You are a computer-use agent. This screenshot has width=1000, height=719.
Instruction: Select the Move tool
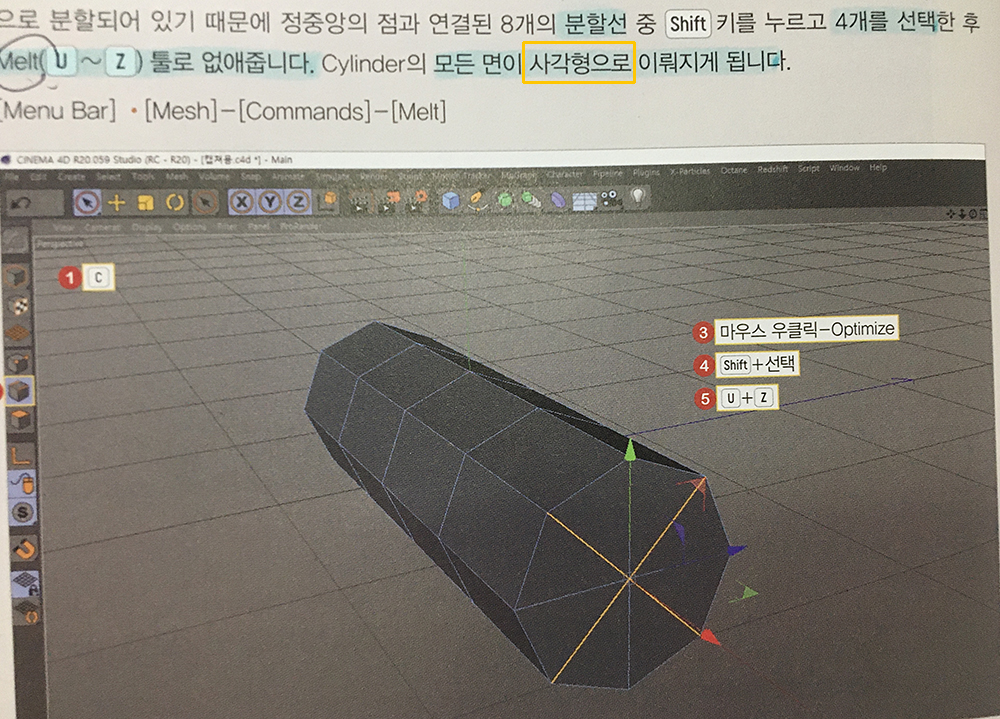pos(117,203)
